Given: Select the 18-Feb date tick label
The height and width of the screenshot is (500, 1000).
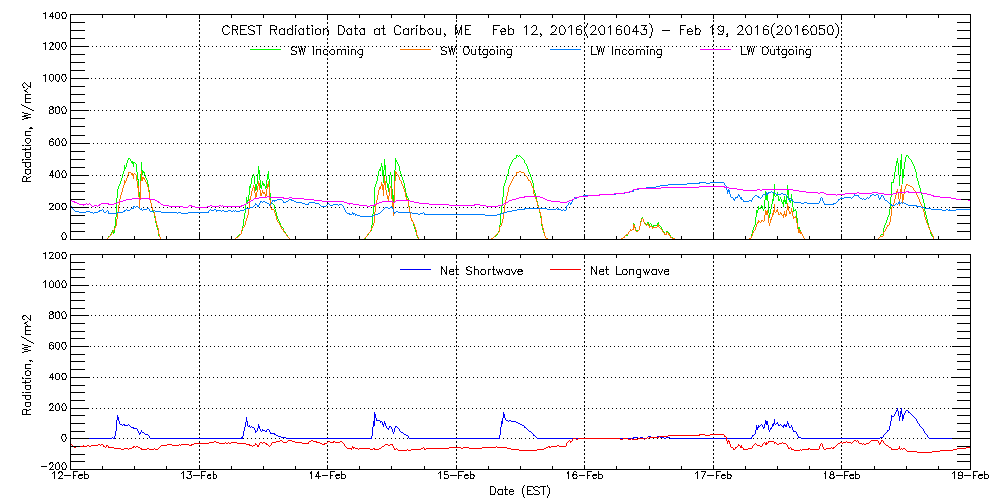Looking at the screenshot, I should click(x=841, y=477).
